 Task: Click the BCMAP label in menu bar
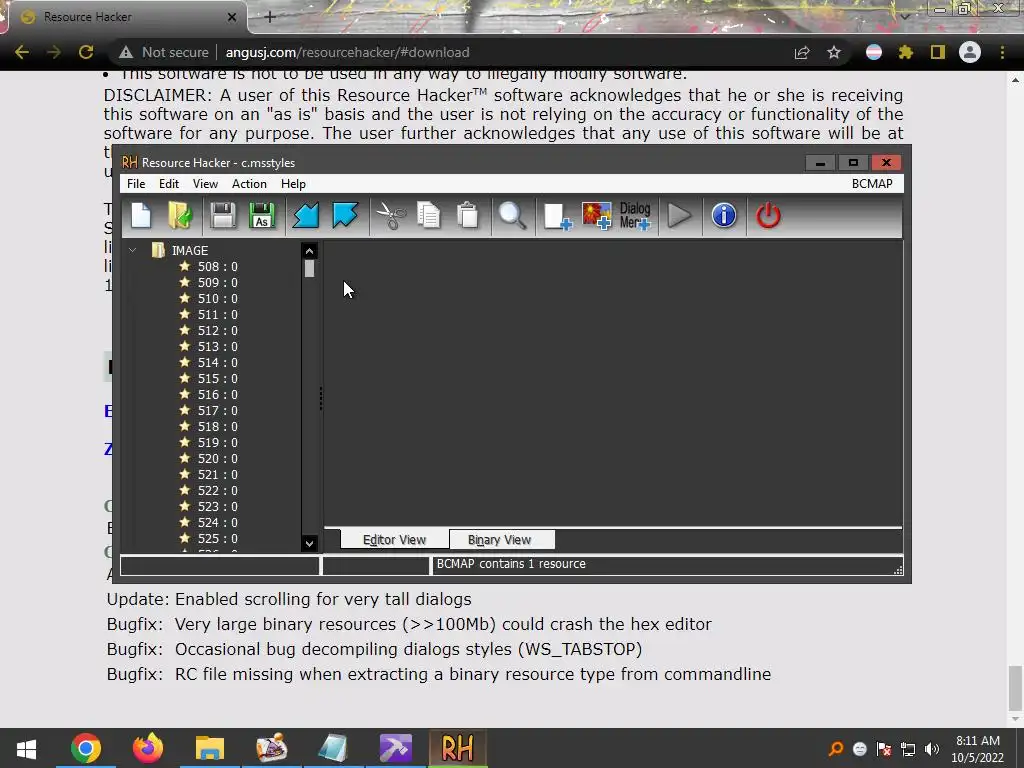click(x=872, y=184)
